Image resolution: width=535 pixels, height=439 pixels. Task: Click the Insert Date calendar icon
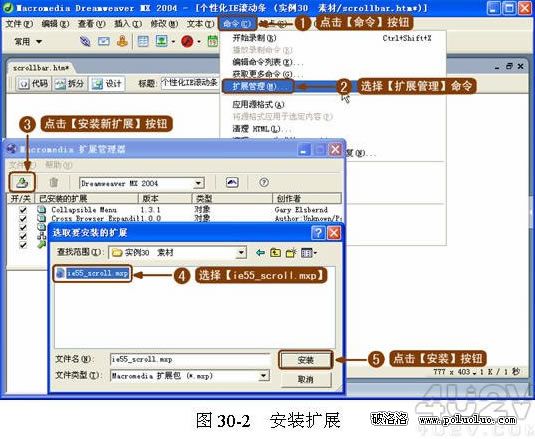coord(213,42)
